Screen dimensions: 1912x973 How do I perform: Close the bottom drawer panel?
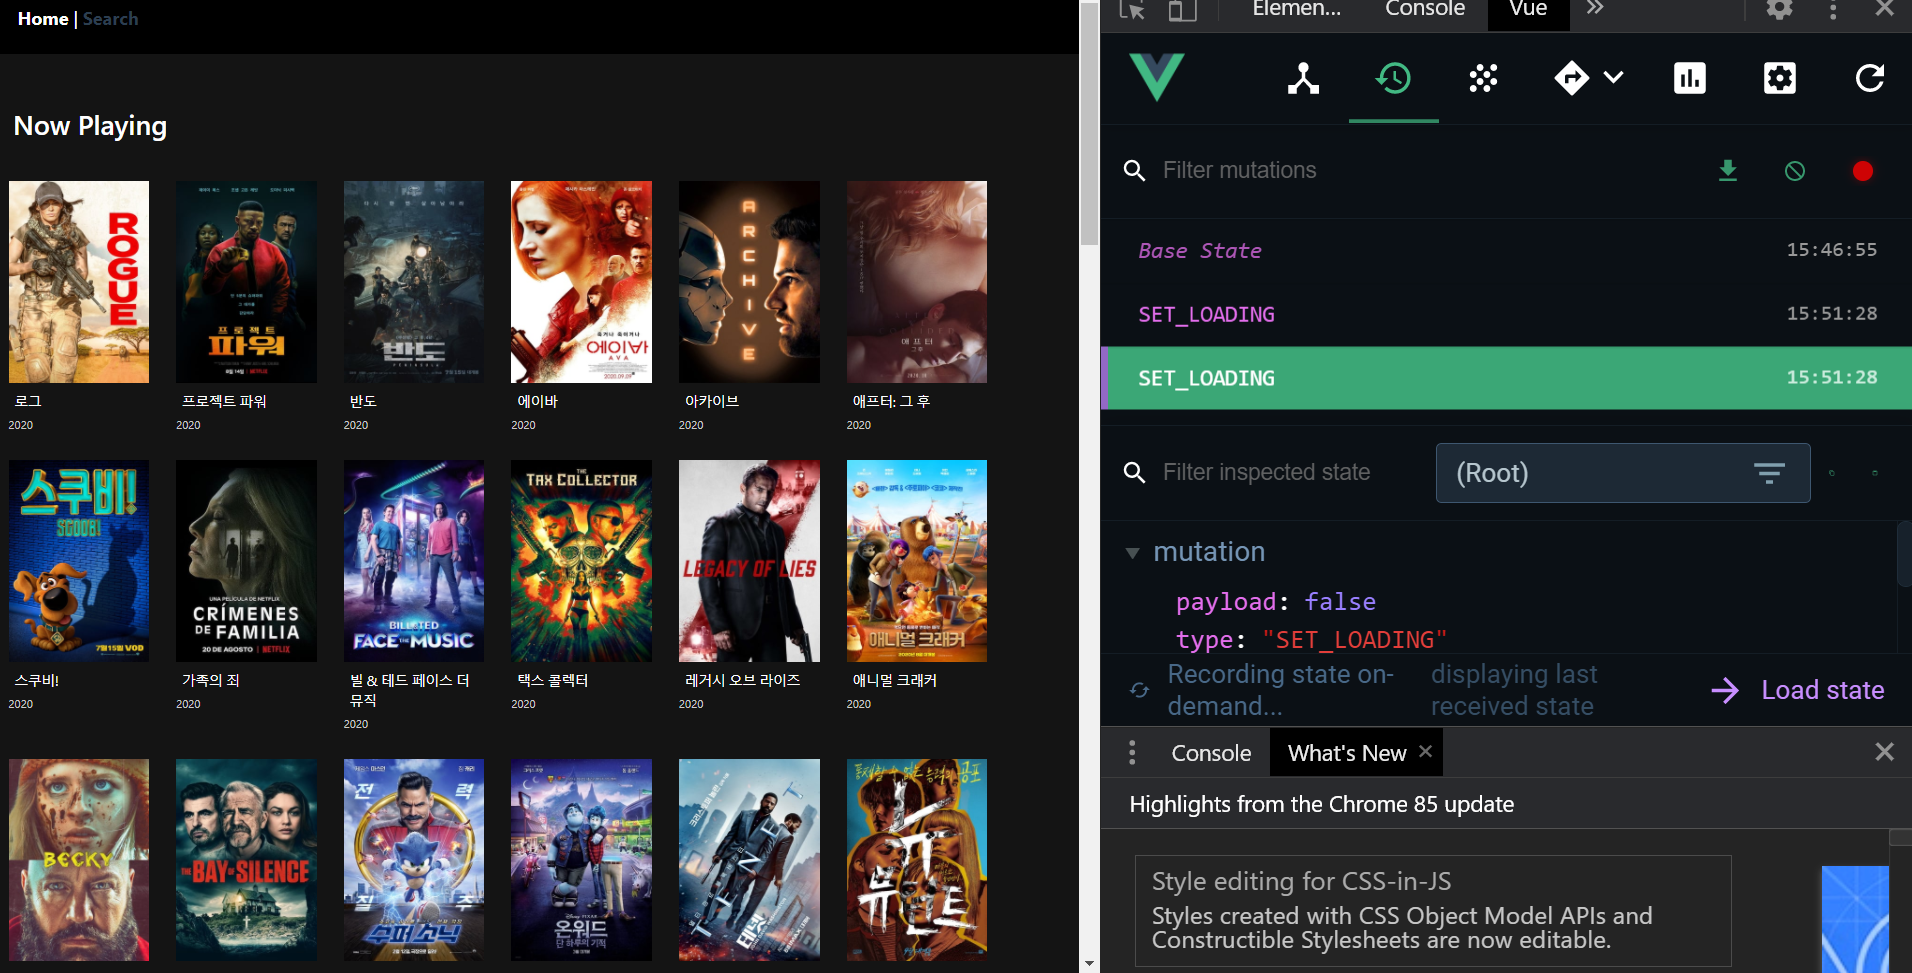point(1884,752)
